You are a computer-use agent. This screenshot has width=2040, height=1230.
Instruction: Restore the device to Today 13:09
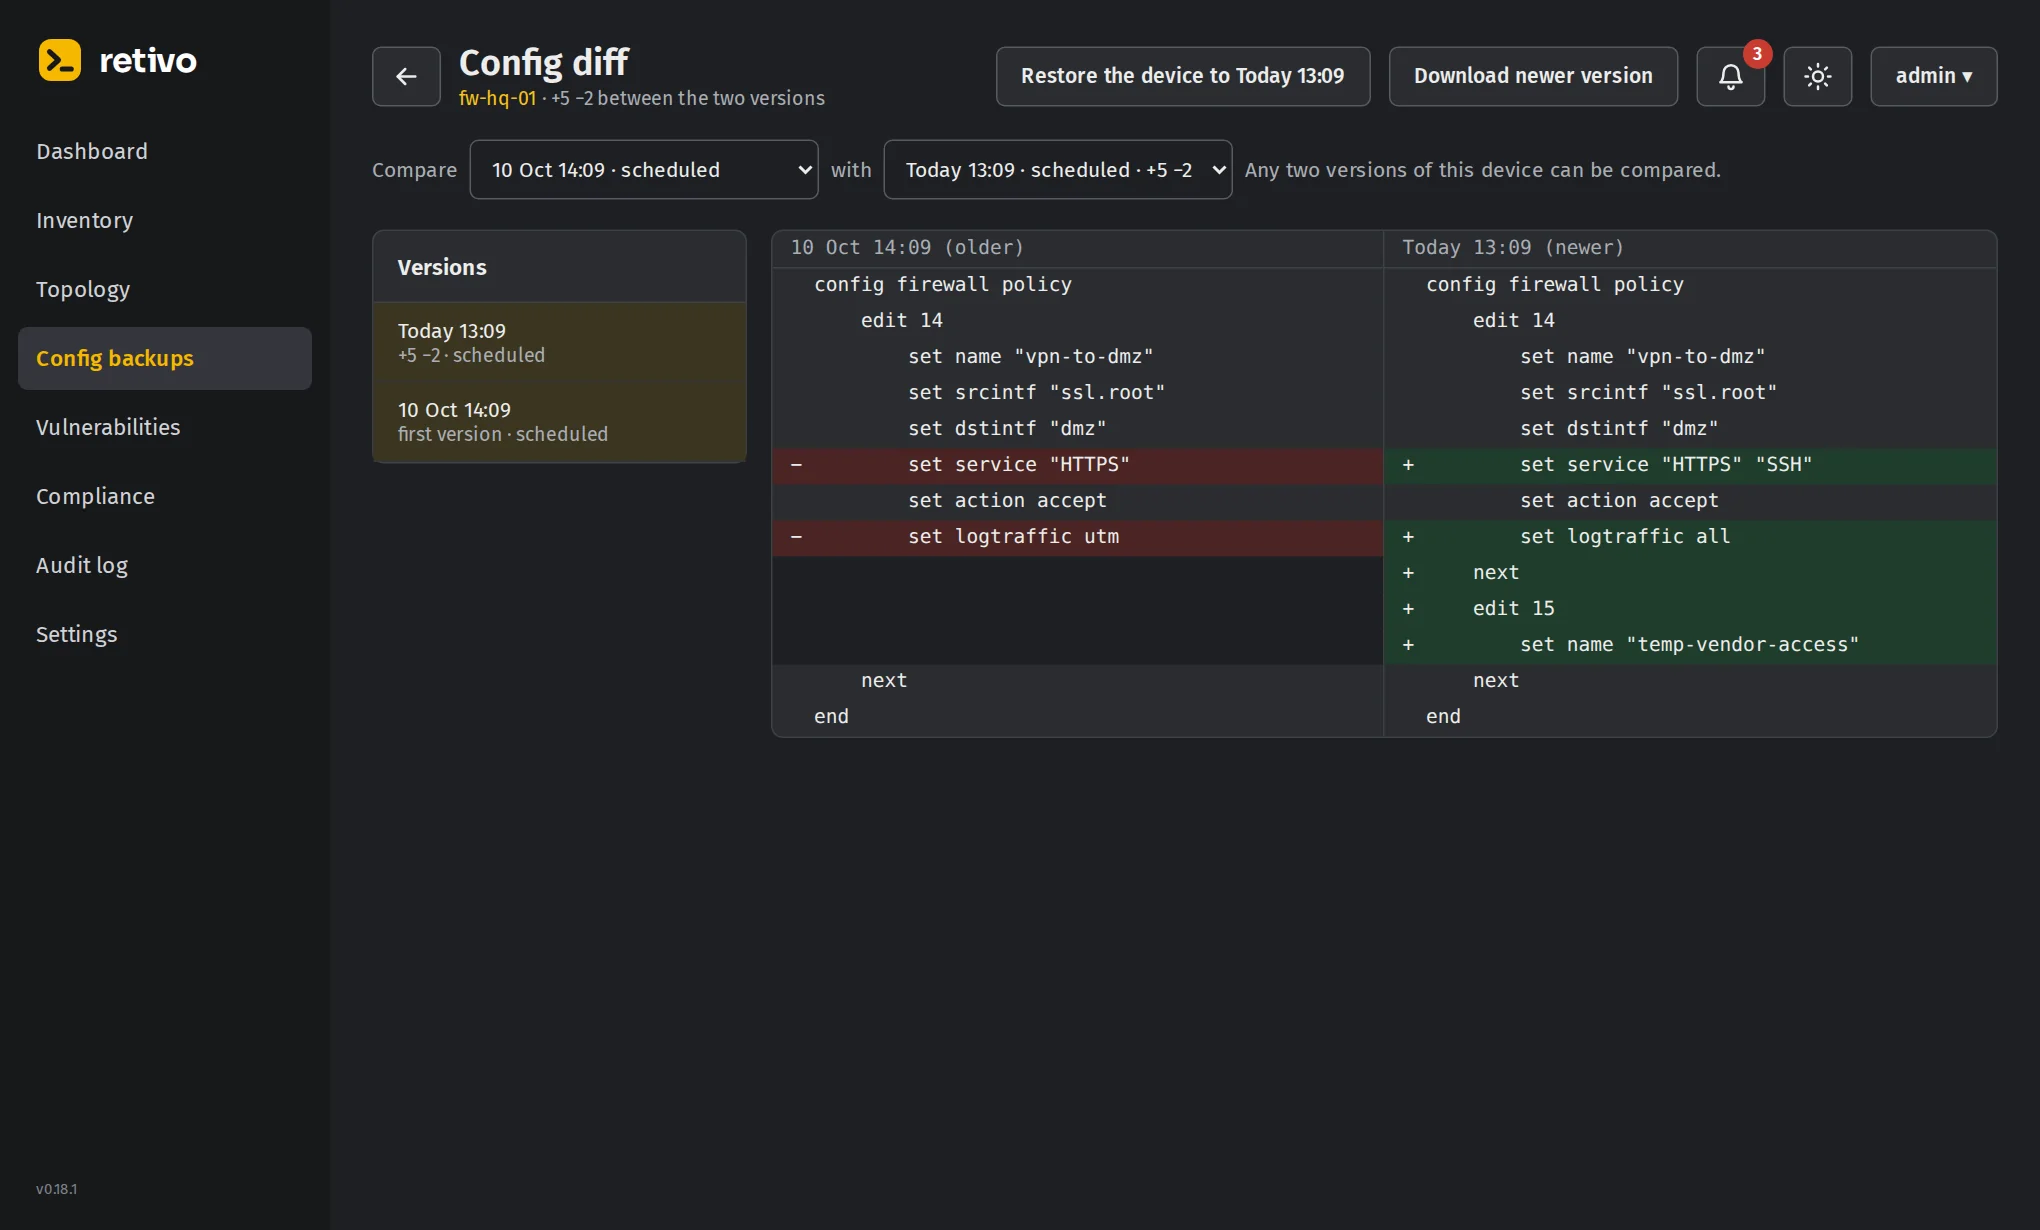[x=1182, y=76]
